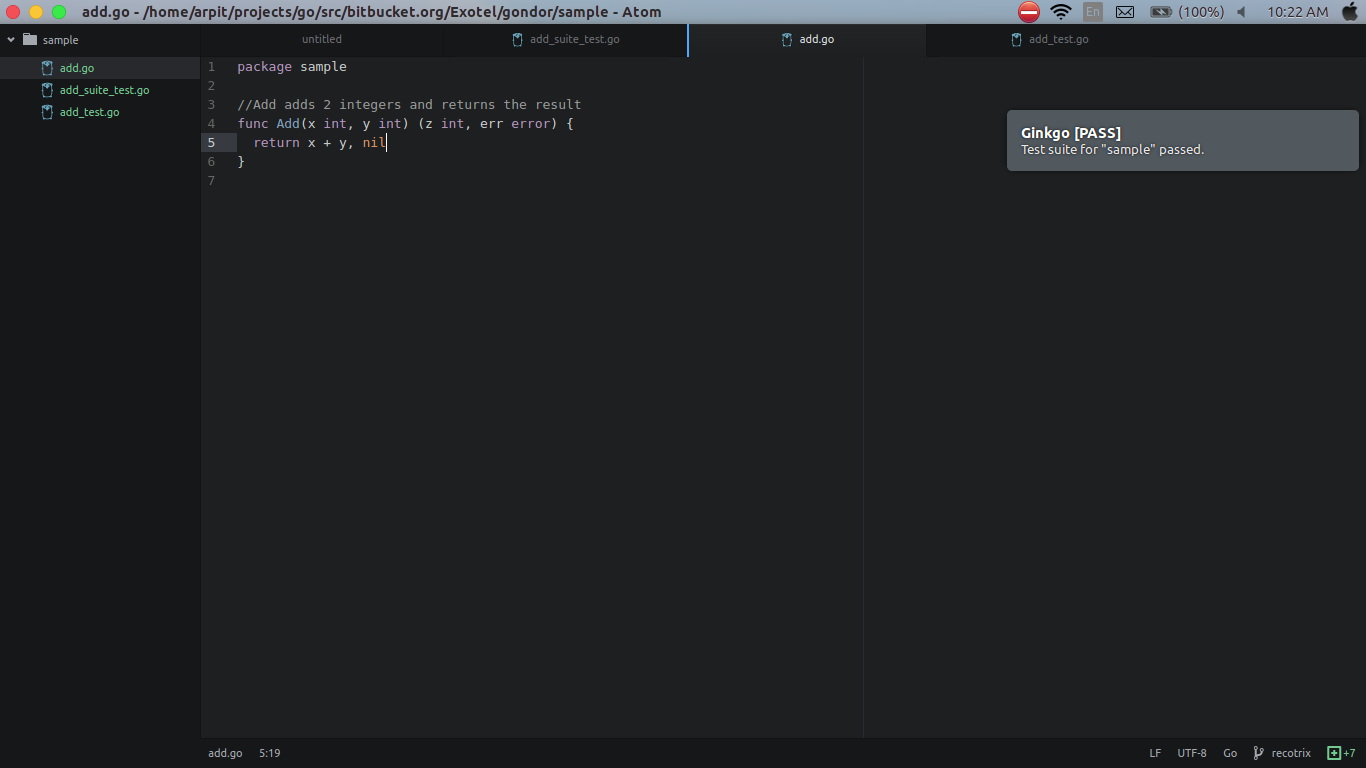Open add.go in the tree view
Image resolution: width=1366 pixels, height=768 pixels.
77,68
